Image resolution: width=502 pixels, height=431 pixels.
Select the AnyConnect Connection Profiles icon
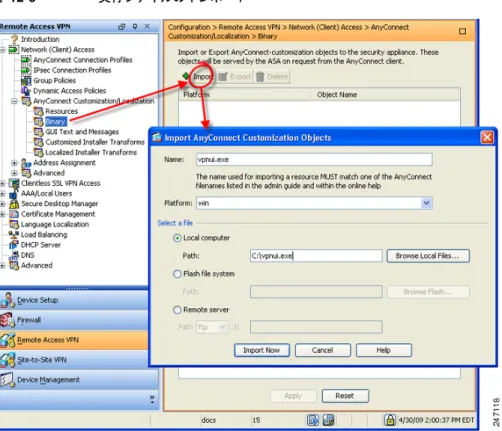26,60
